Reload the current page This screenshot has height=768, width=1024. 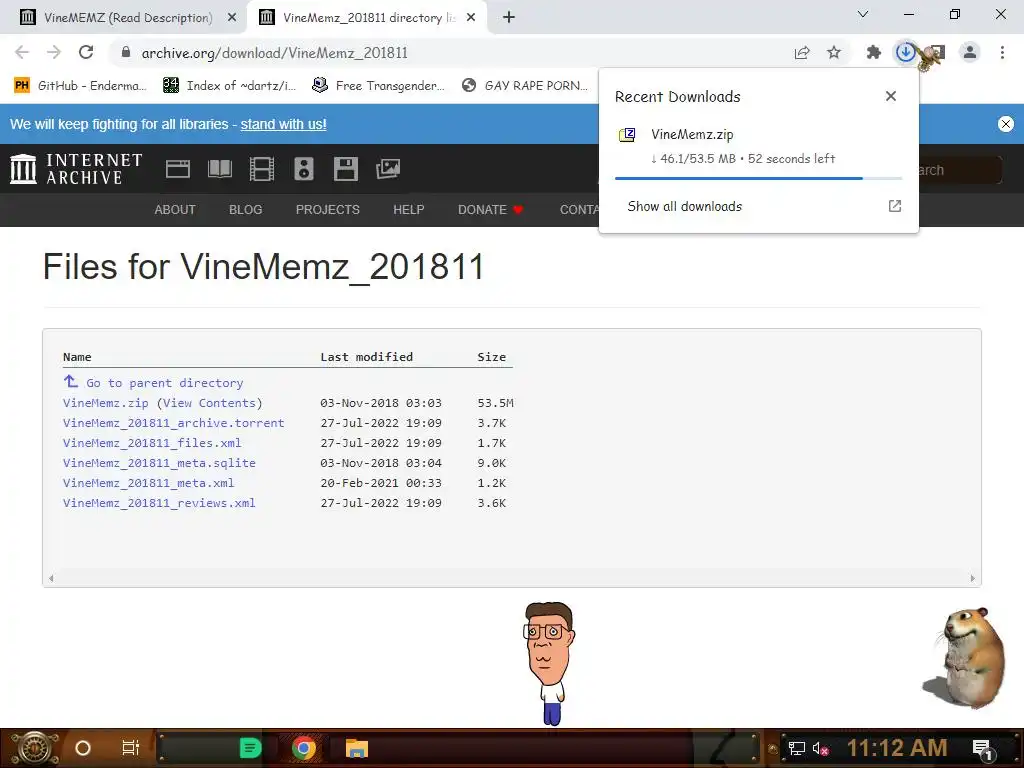tap(86, 52)
